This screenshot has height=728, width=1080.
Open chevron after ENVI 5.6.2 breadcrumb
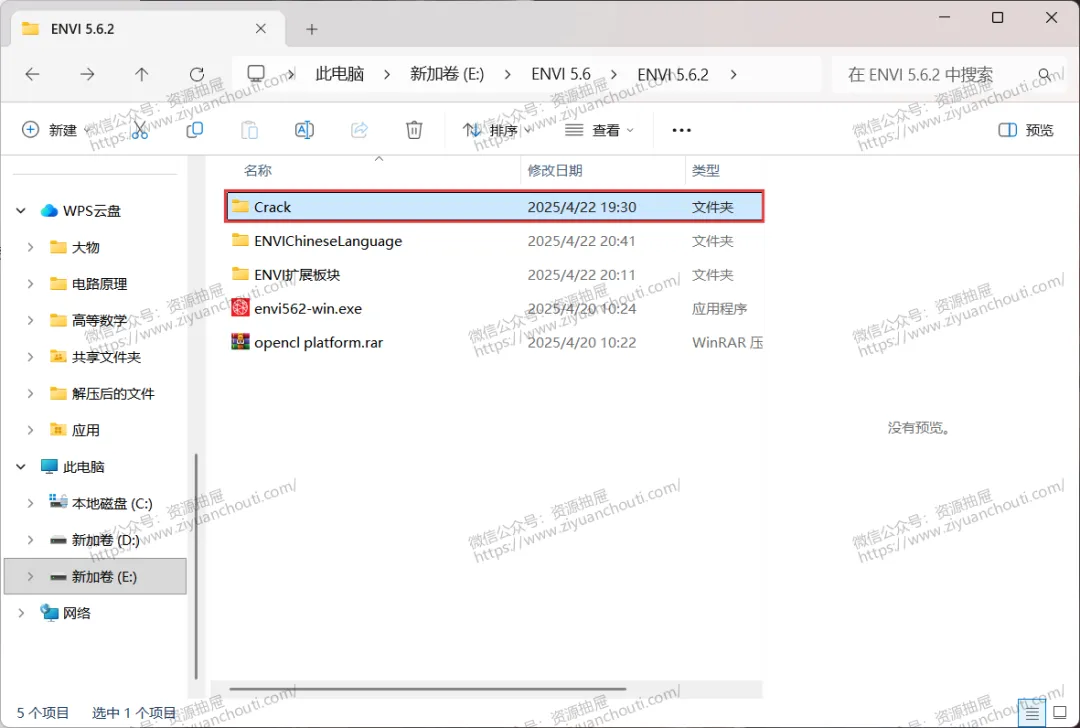pyautogui.click(x=733, y=74)
